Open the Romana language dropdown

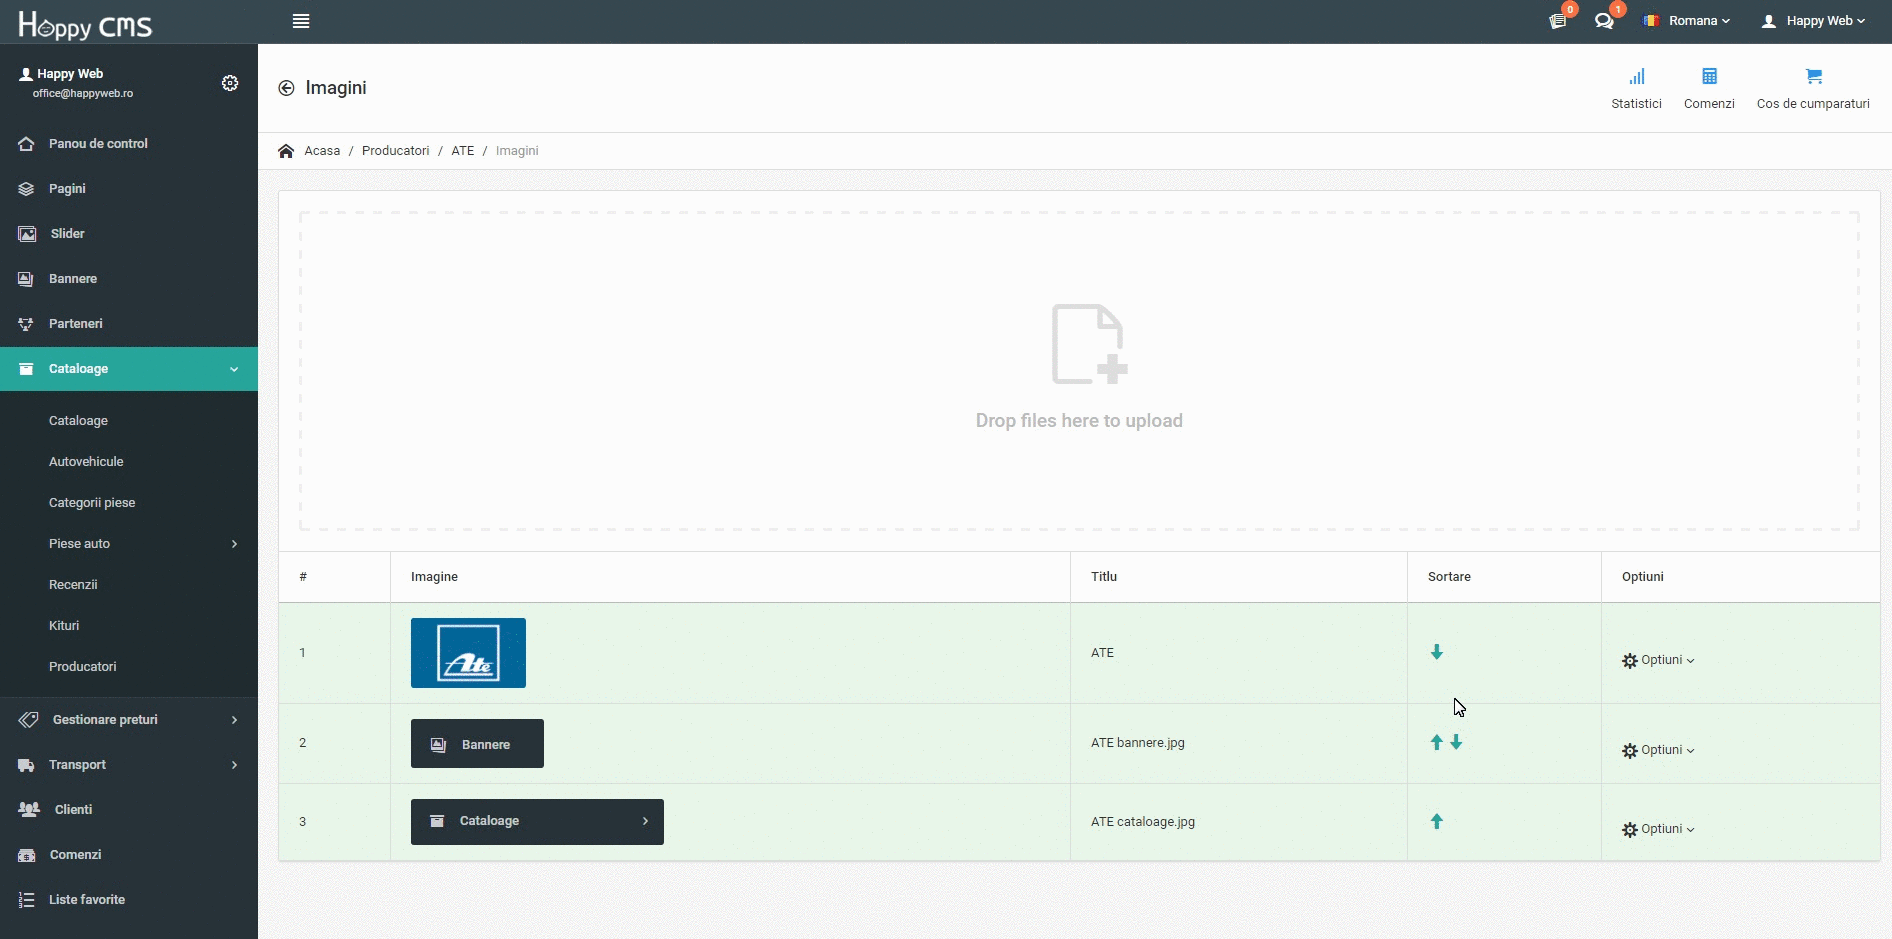tap(1687, 21)
